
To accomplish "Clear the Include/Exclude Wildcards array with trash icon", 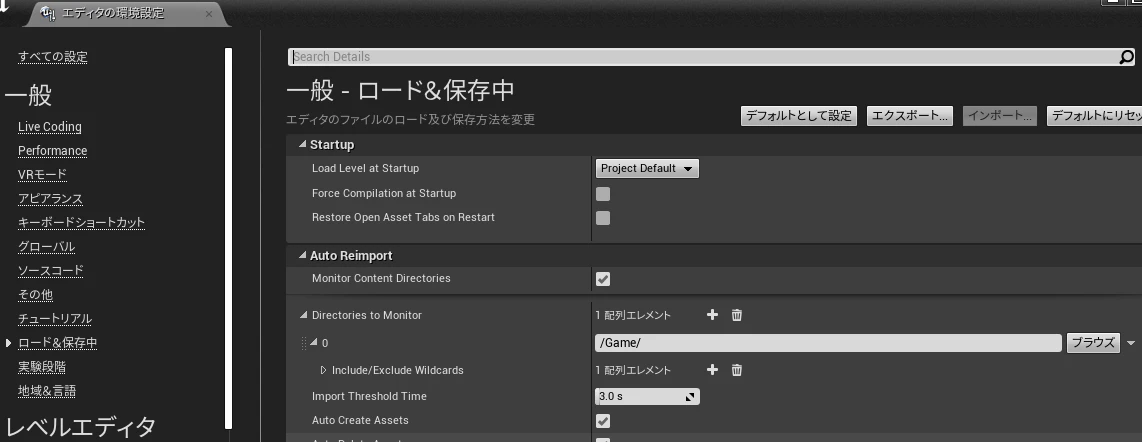I will [736, 370].
